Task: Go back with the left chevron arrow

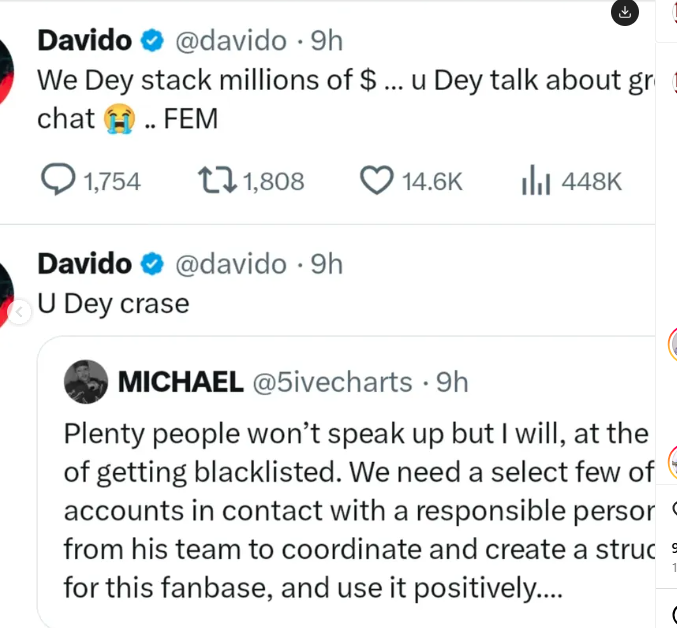Action: [x=17, y=313]
